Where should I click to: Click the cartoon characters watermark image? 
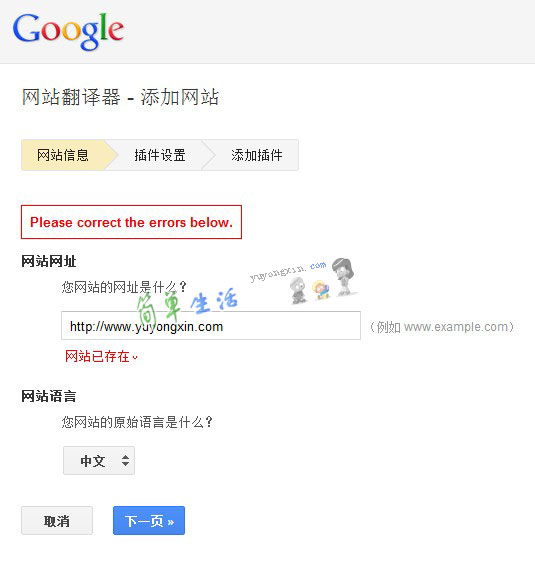tap(323, 282)
